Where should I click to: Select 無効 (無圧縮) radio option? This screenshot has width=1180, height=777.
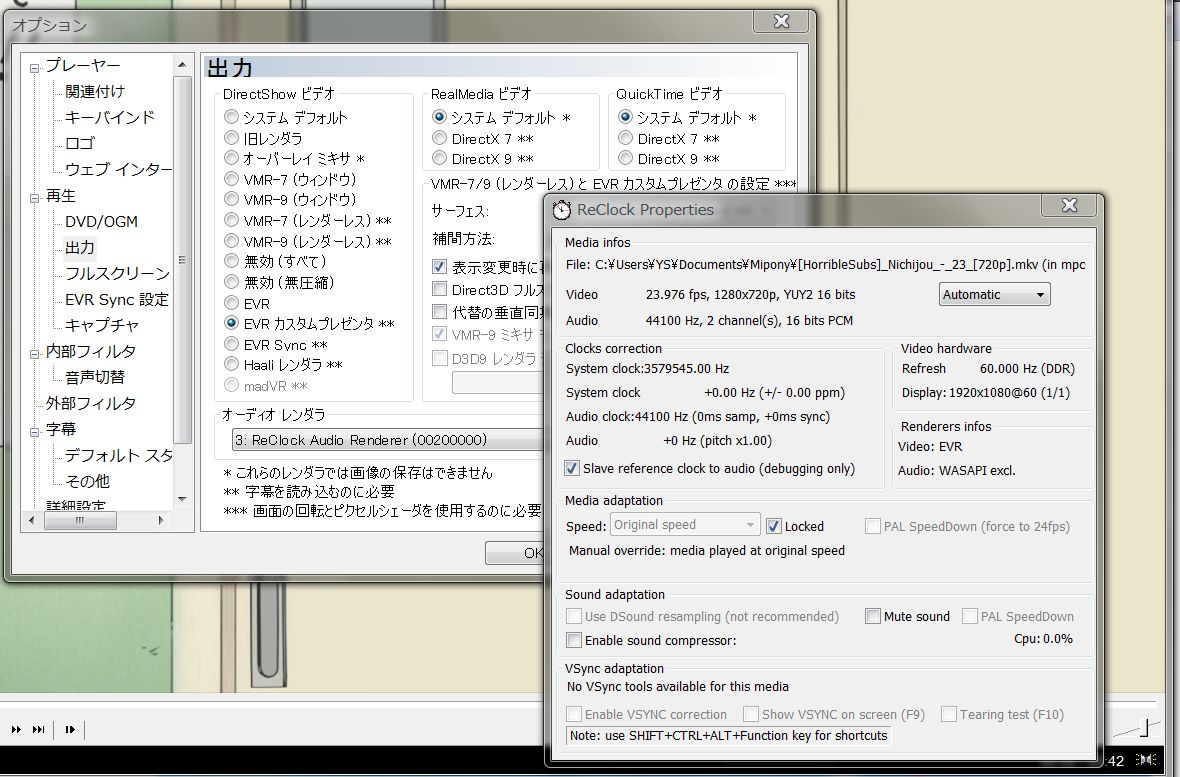click(231, 282)
